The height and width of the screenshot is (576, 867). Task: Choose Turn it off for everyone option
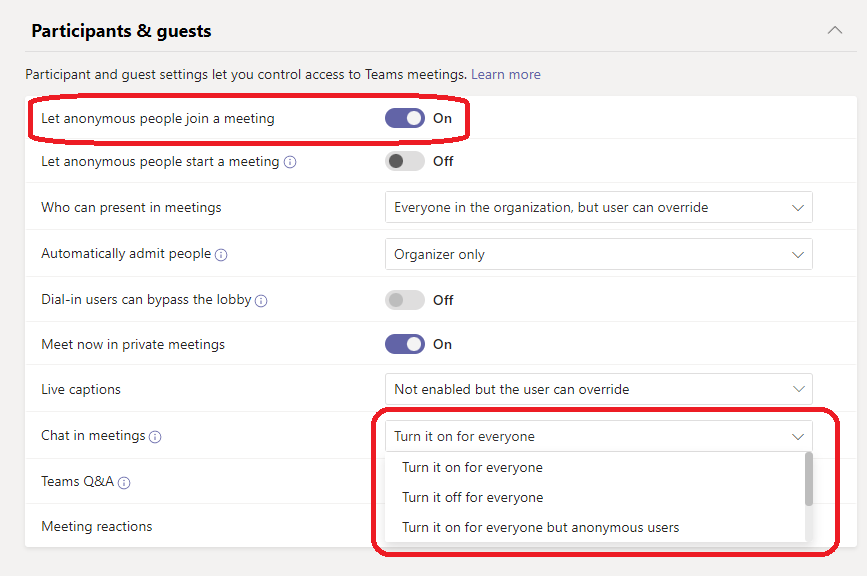pos(472,497)
